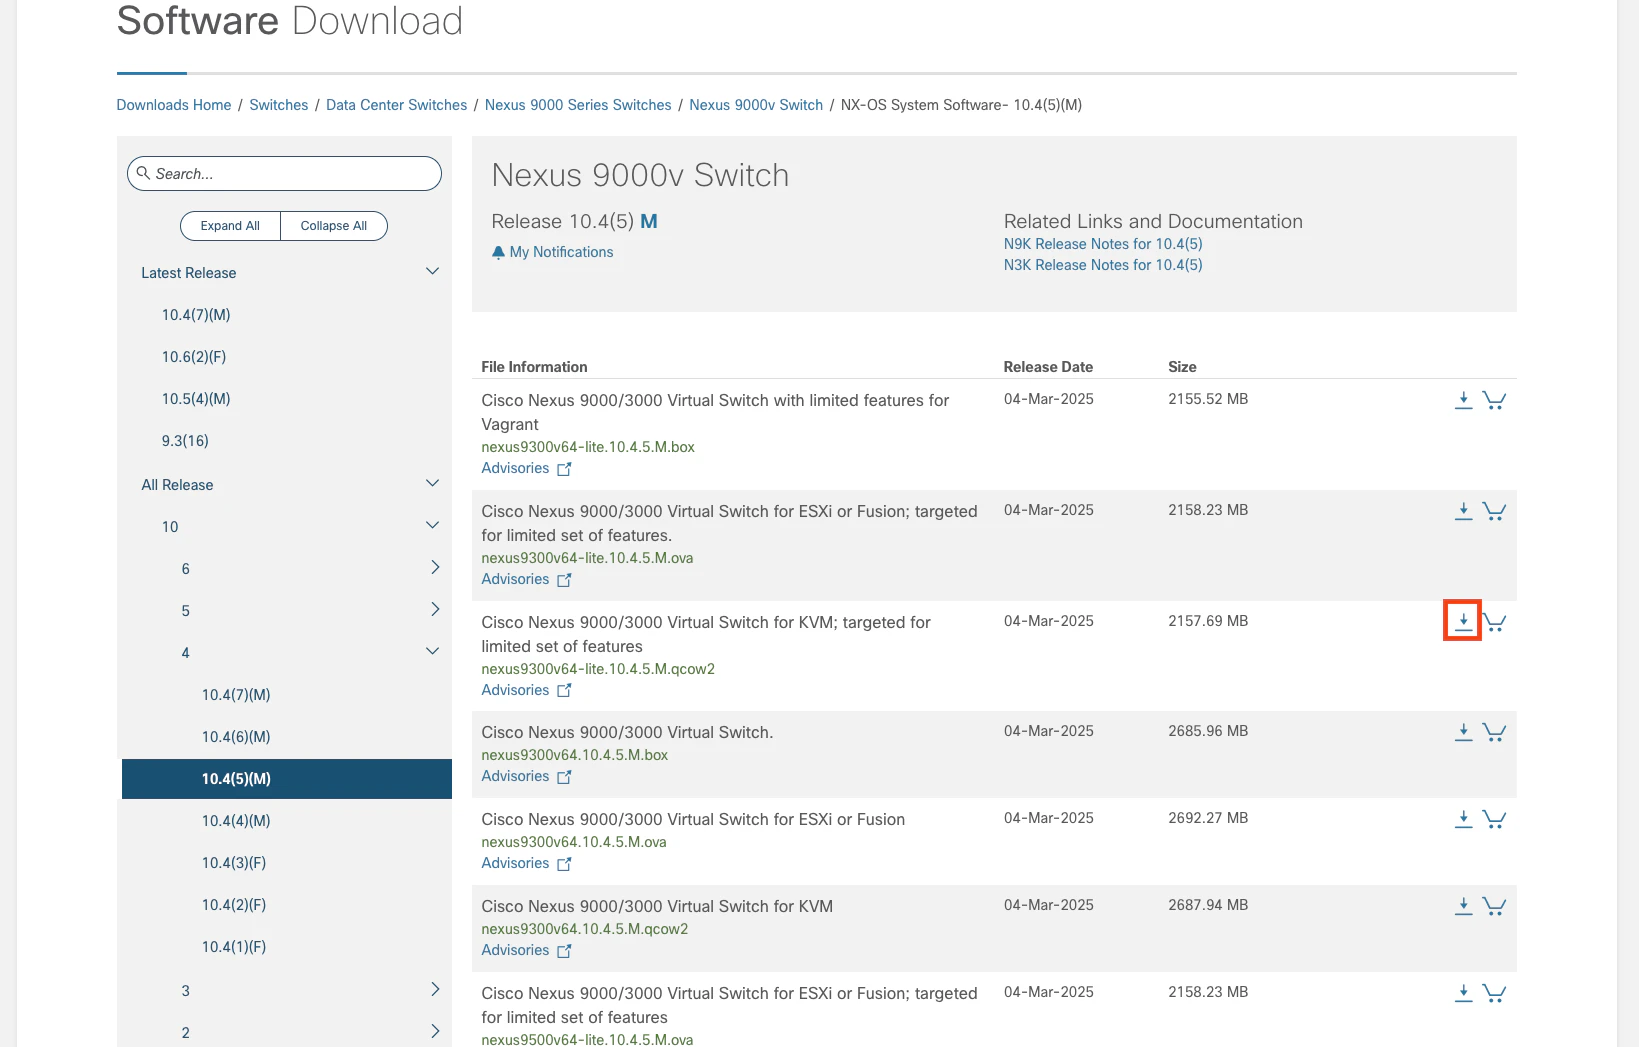Click the Collapse All button
The width and height of the screenshot is (1639, 1047).
tap(334, 226)
